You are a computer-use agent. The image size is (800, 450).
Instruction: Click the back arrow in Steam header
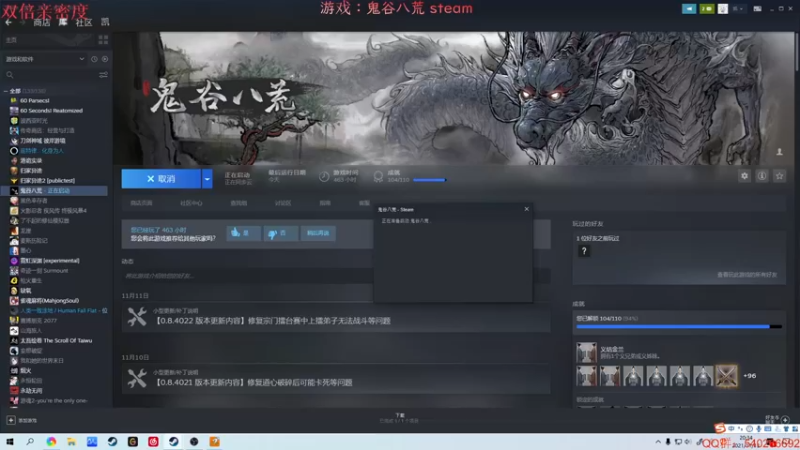pos(8,22)
